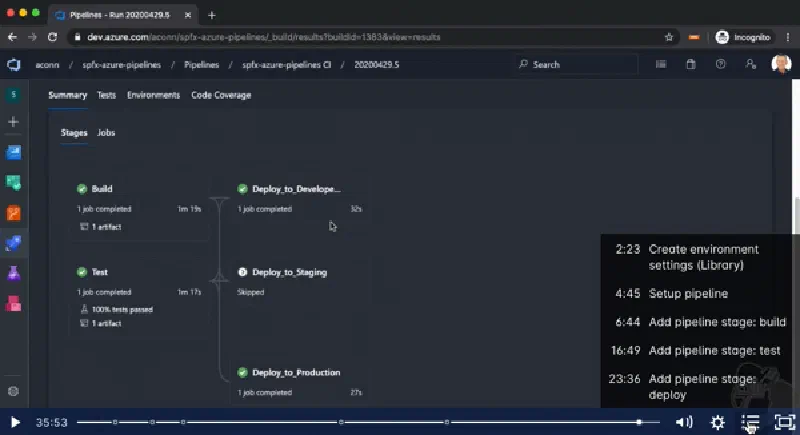The width and height of the screenshot is (800, 435).
Task: Open the Help icon in header
Action: pos(720,64)
